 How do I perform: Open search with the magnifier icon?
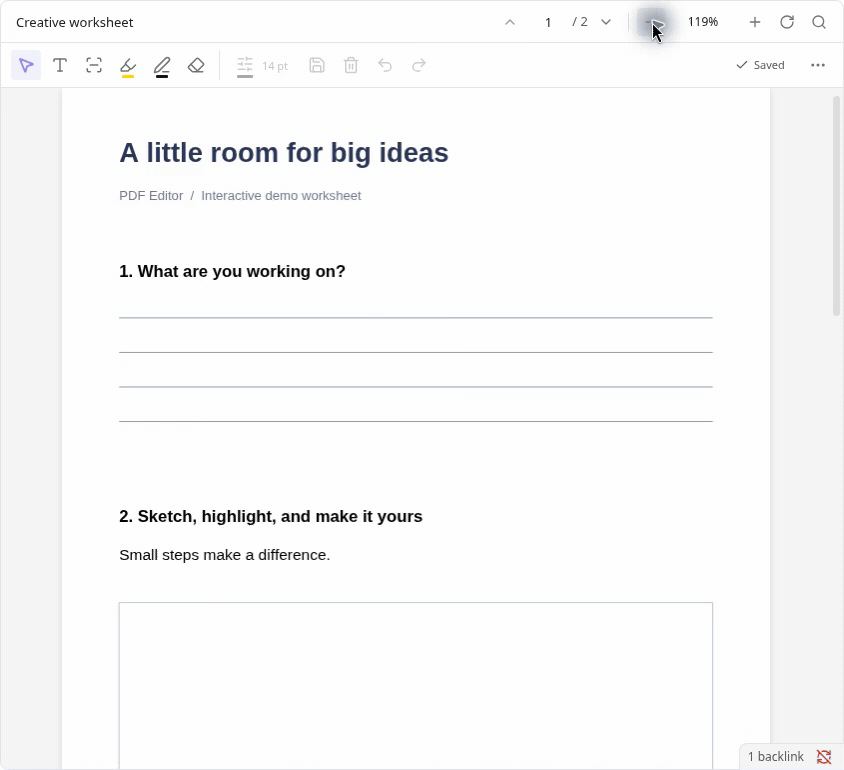(819, 22)
